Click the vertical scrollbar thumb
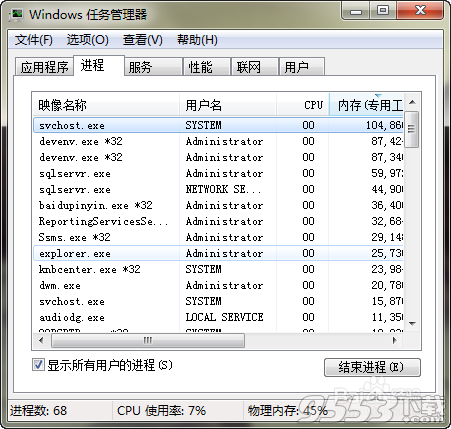 click(412, 129)
